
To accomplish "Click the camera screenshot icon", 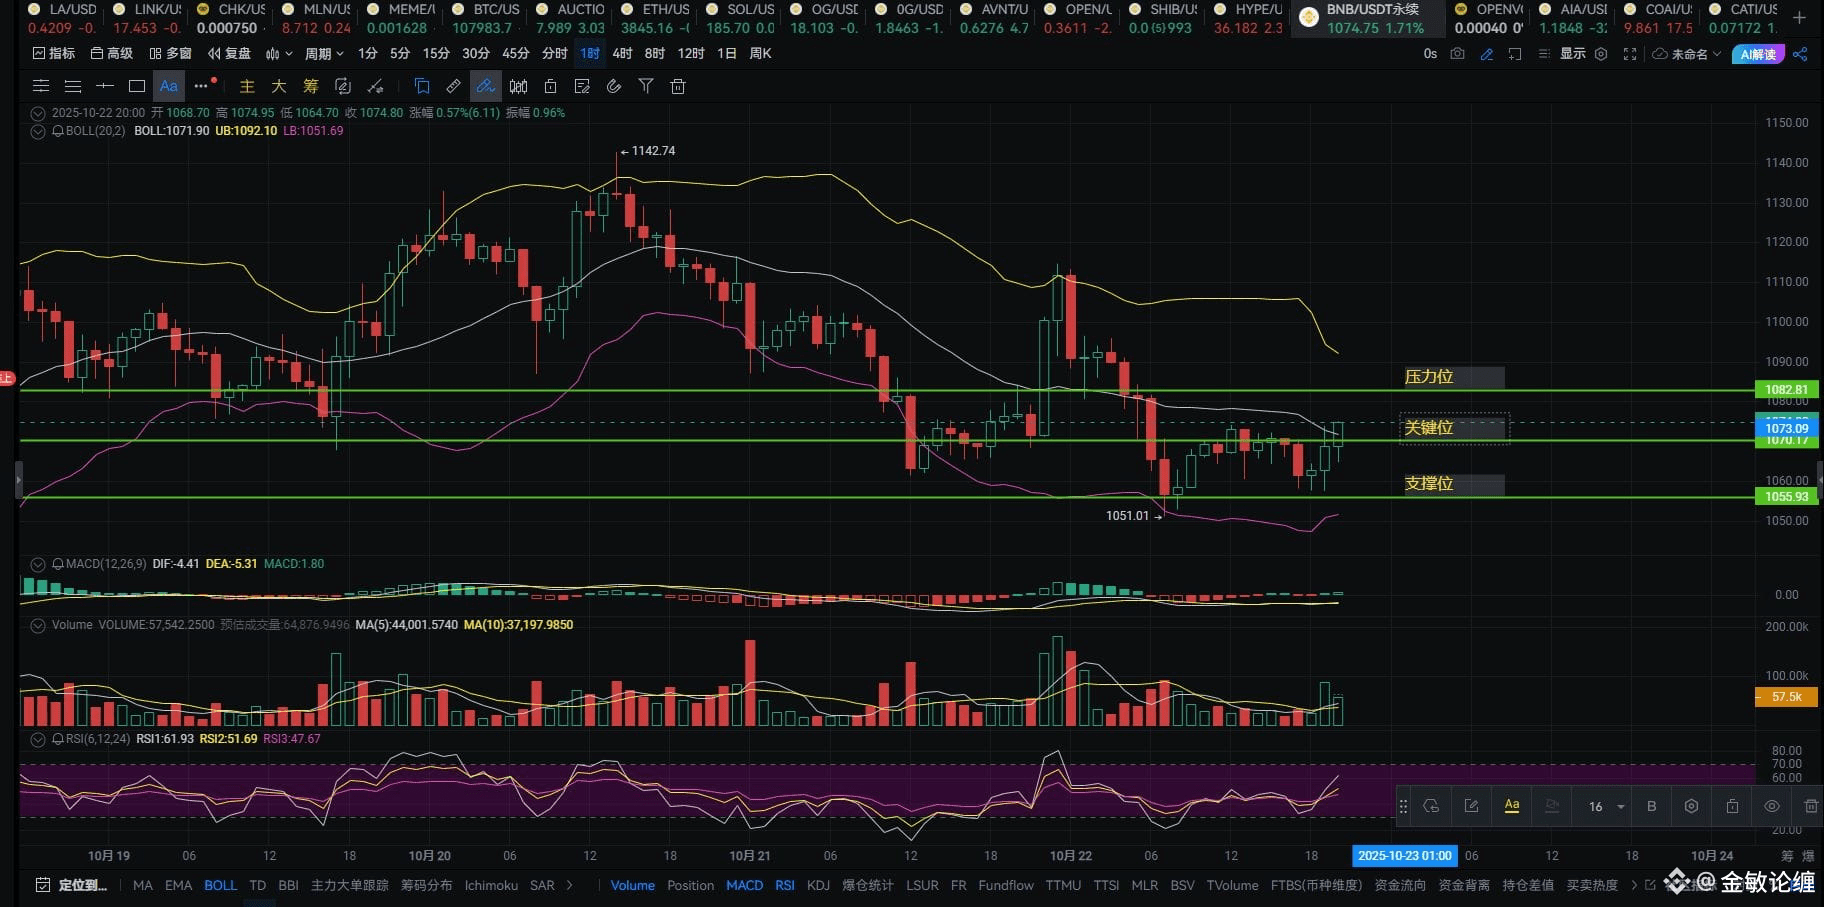I will pos(1457,54).
